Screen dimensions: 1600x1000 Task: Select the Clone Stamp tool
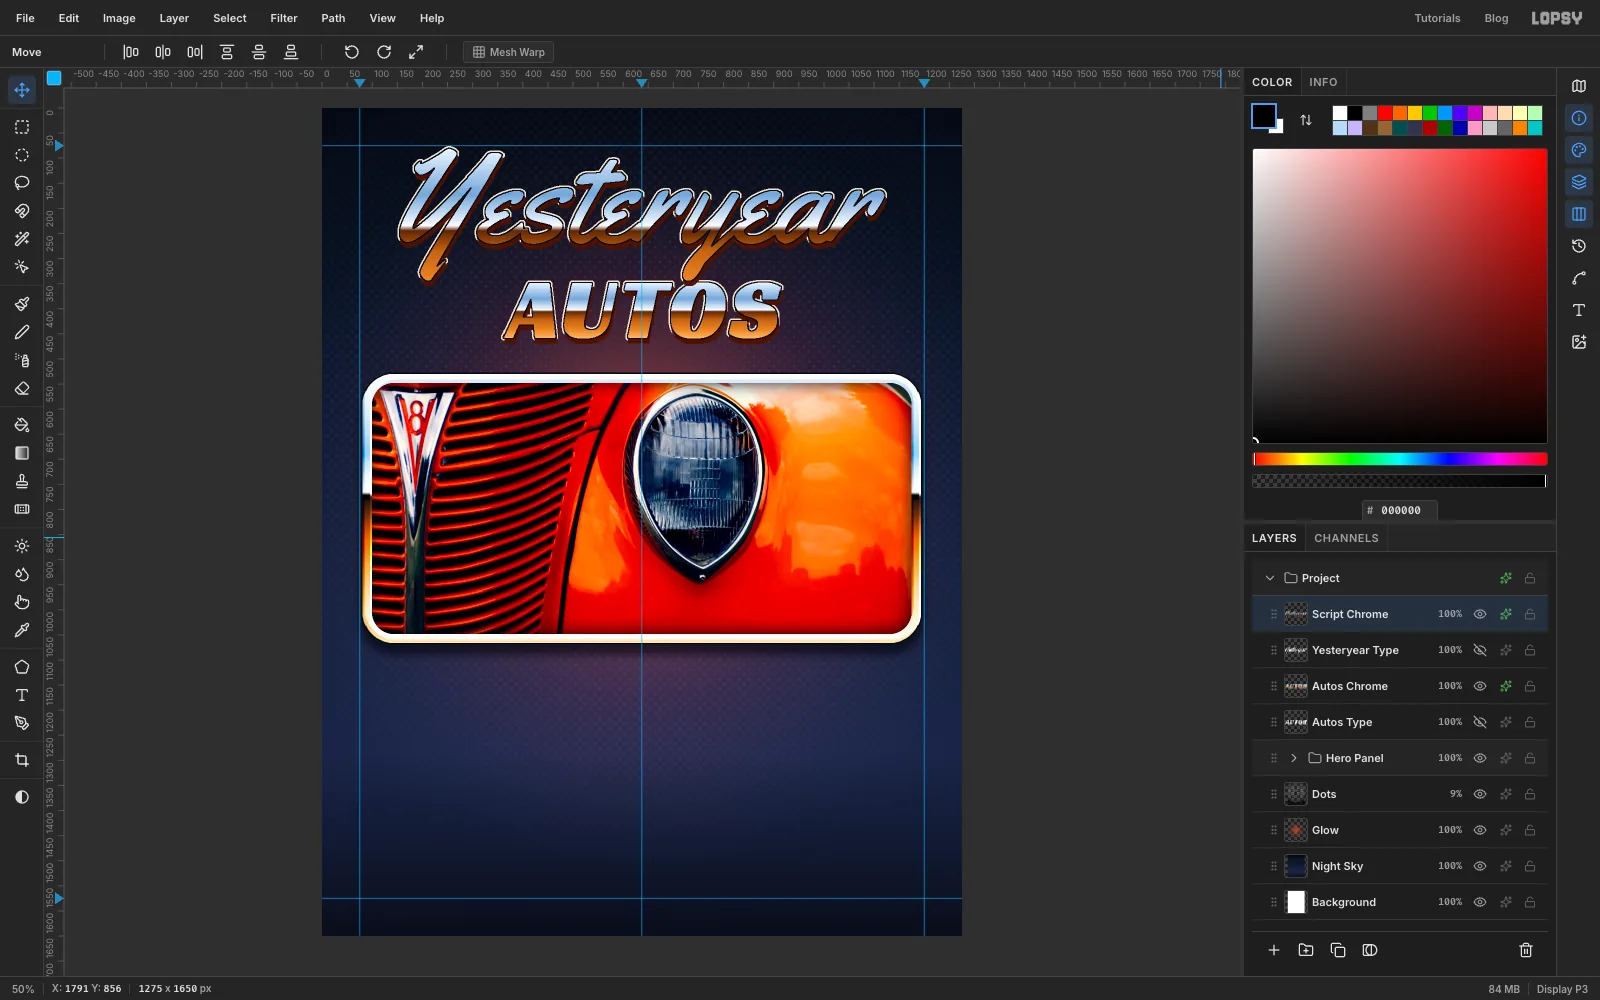pos(22,481)
